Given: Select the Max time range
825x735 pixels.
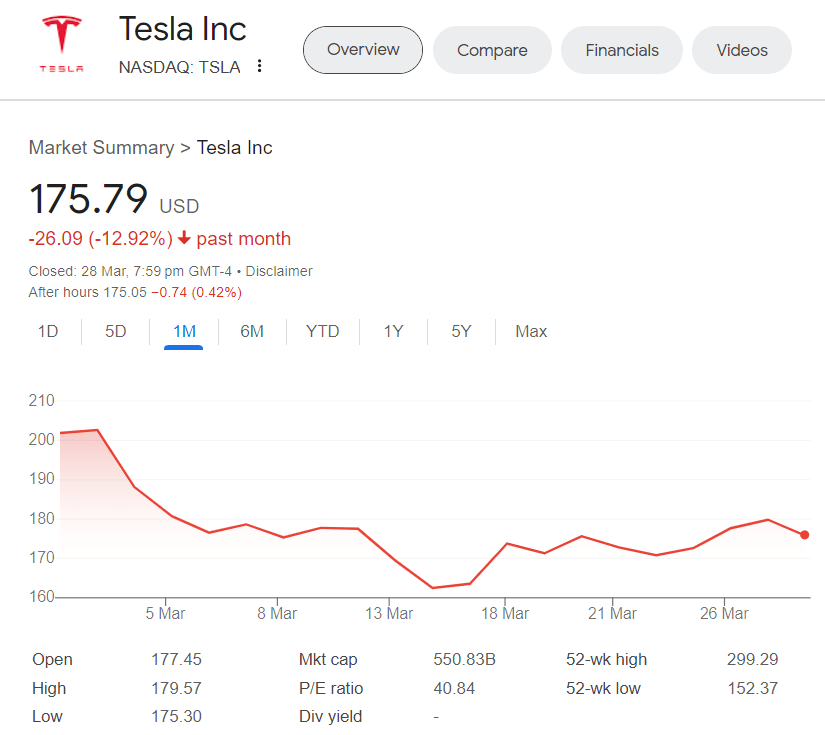Looking at the screenshot, I should pyautogui.click(x=531, y=332).
